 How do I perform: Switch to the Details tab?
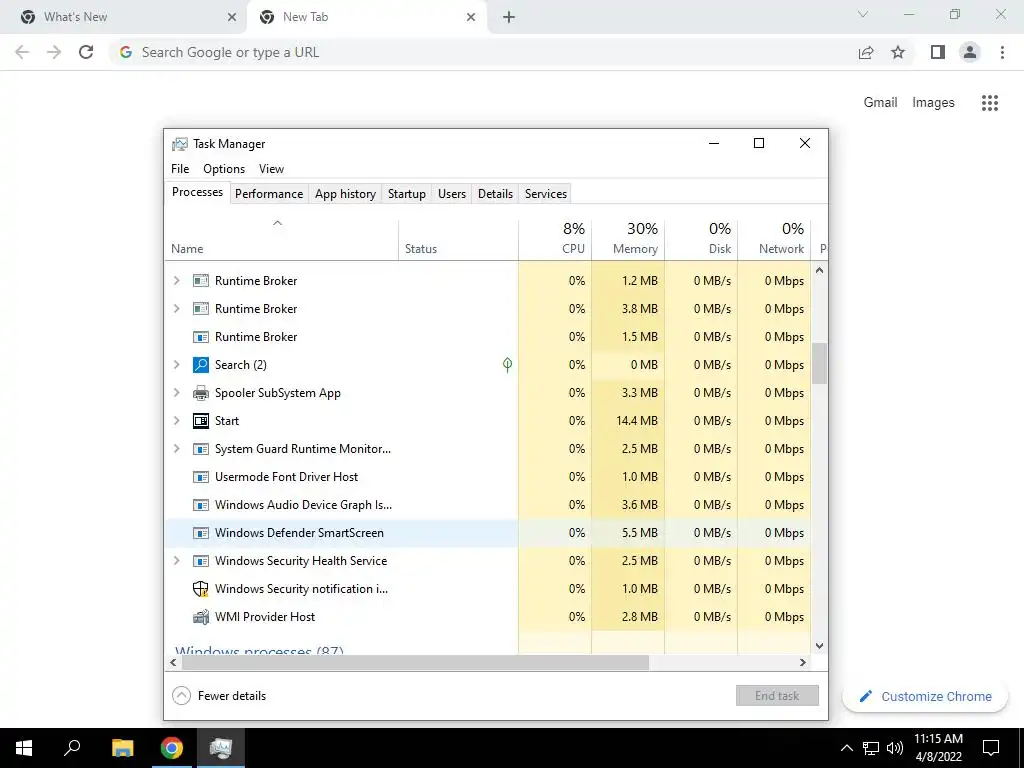pos(496,194)
